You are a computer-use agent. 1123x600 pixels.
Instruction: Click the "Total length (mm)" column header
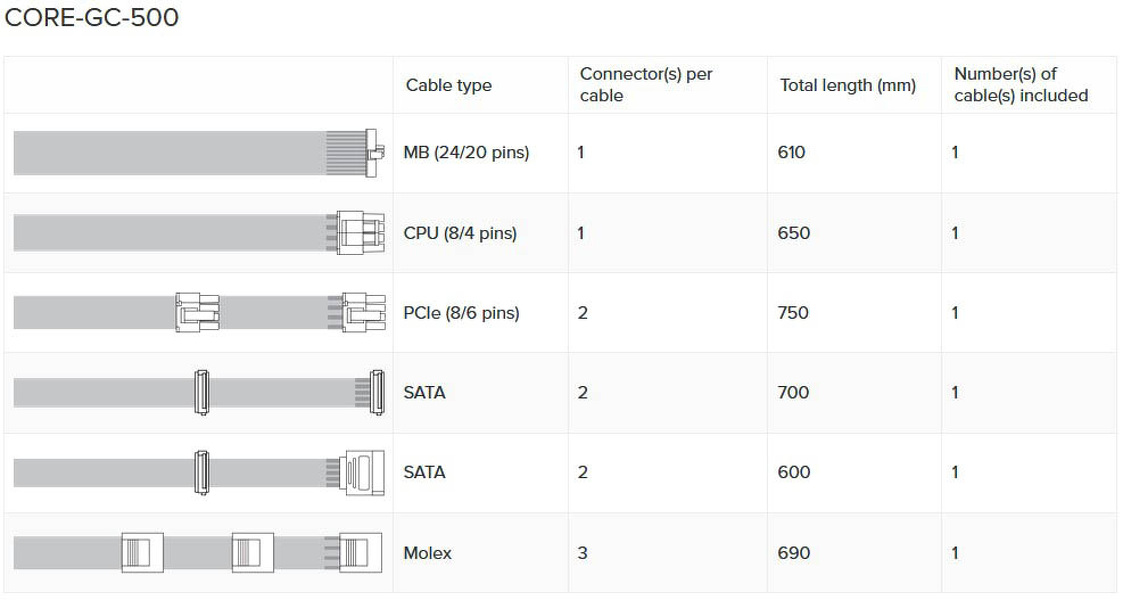(x=847, y=85)
